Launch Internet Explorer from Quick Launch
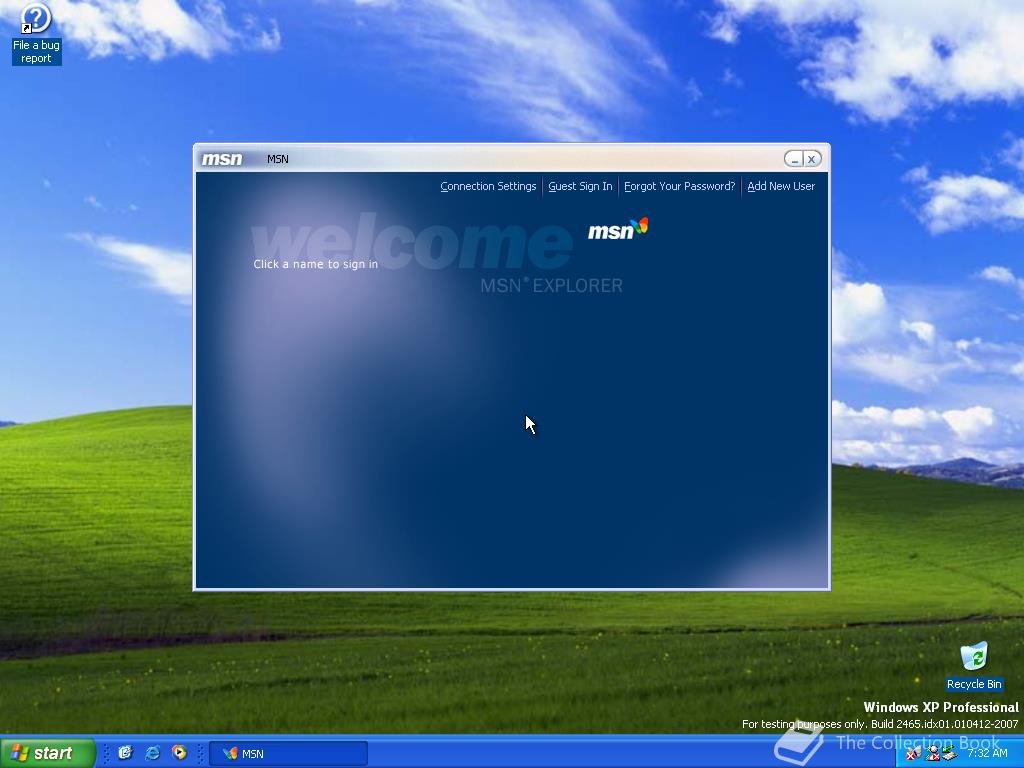 click(x=152, y=753)
